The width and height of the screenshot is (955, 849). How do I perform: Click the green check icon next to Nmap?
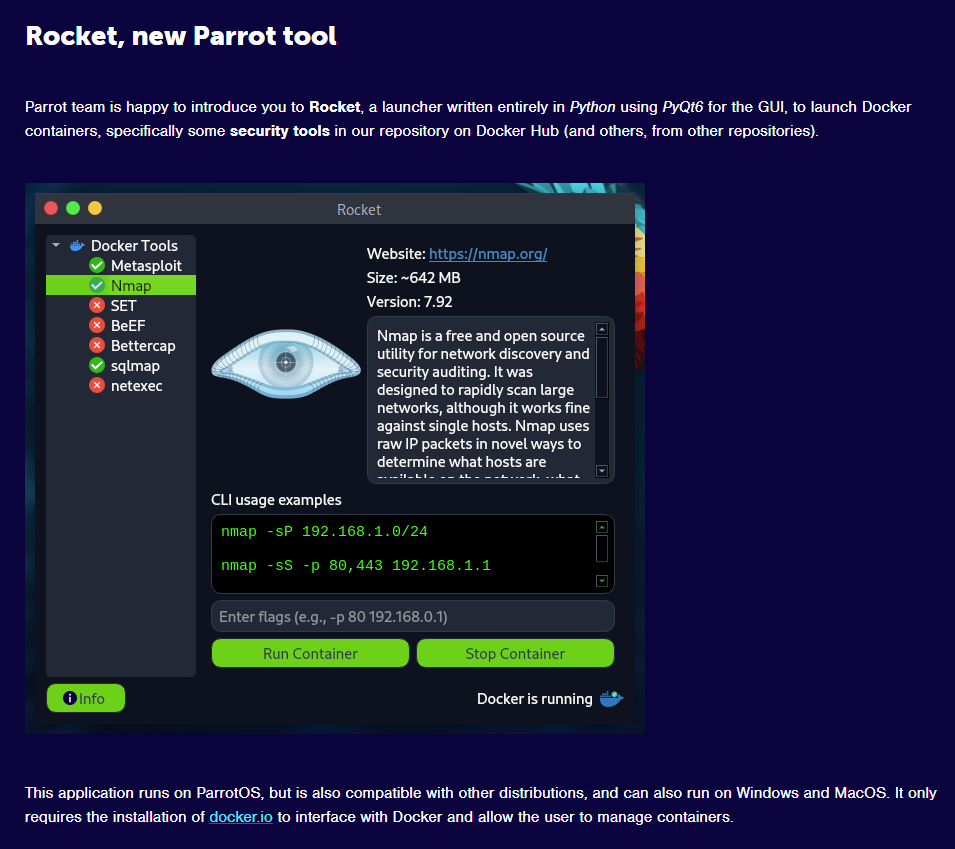coord(97,285)
